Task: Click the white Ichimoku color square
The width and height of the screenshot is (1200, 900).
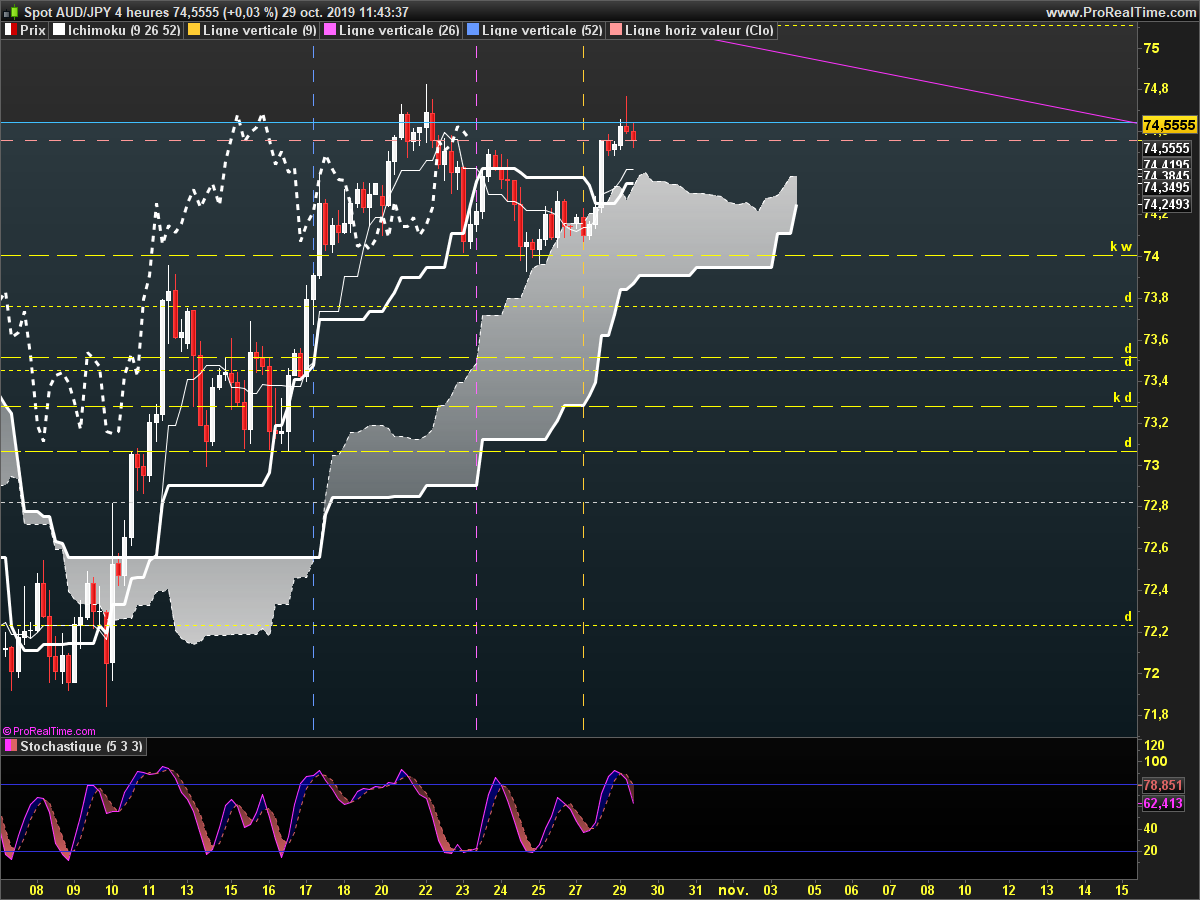Action: [59, 31]
